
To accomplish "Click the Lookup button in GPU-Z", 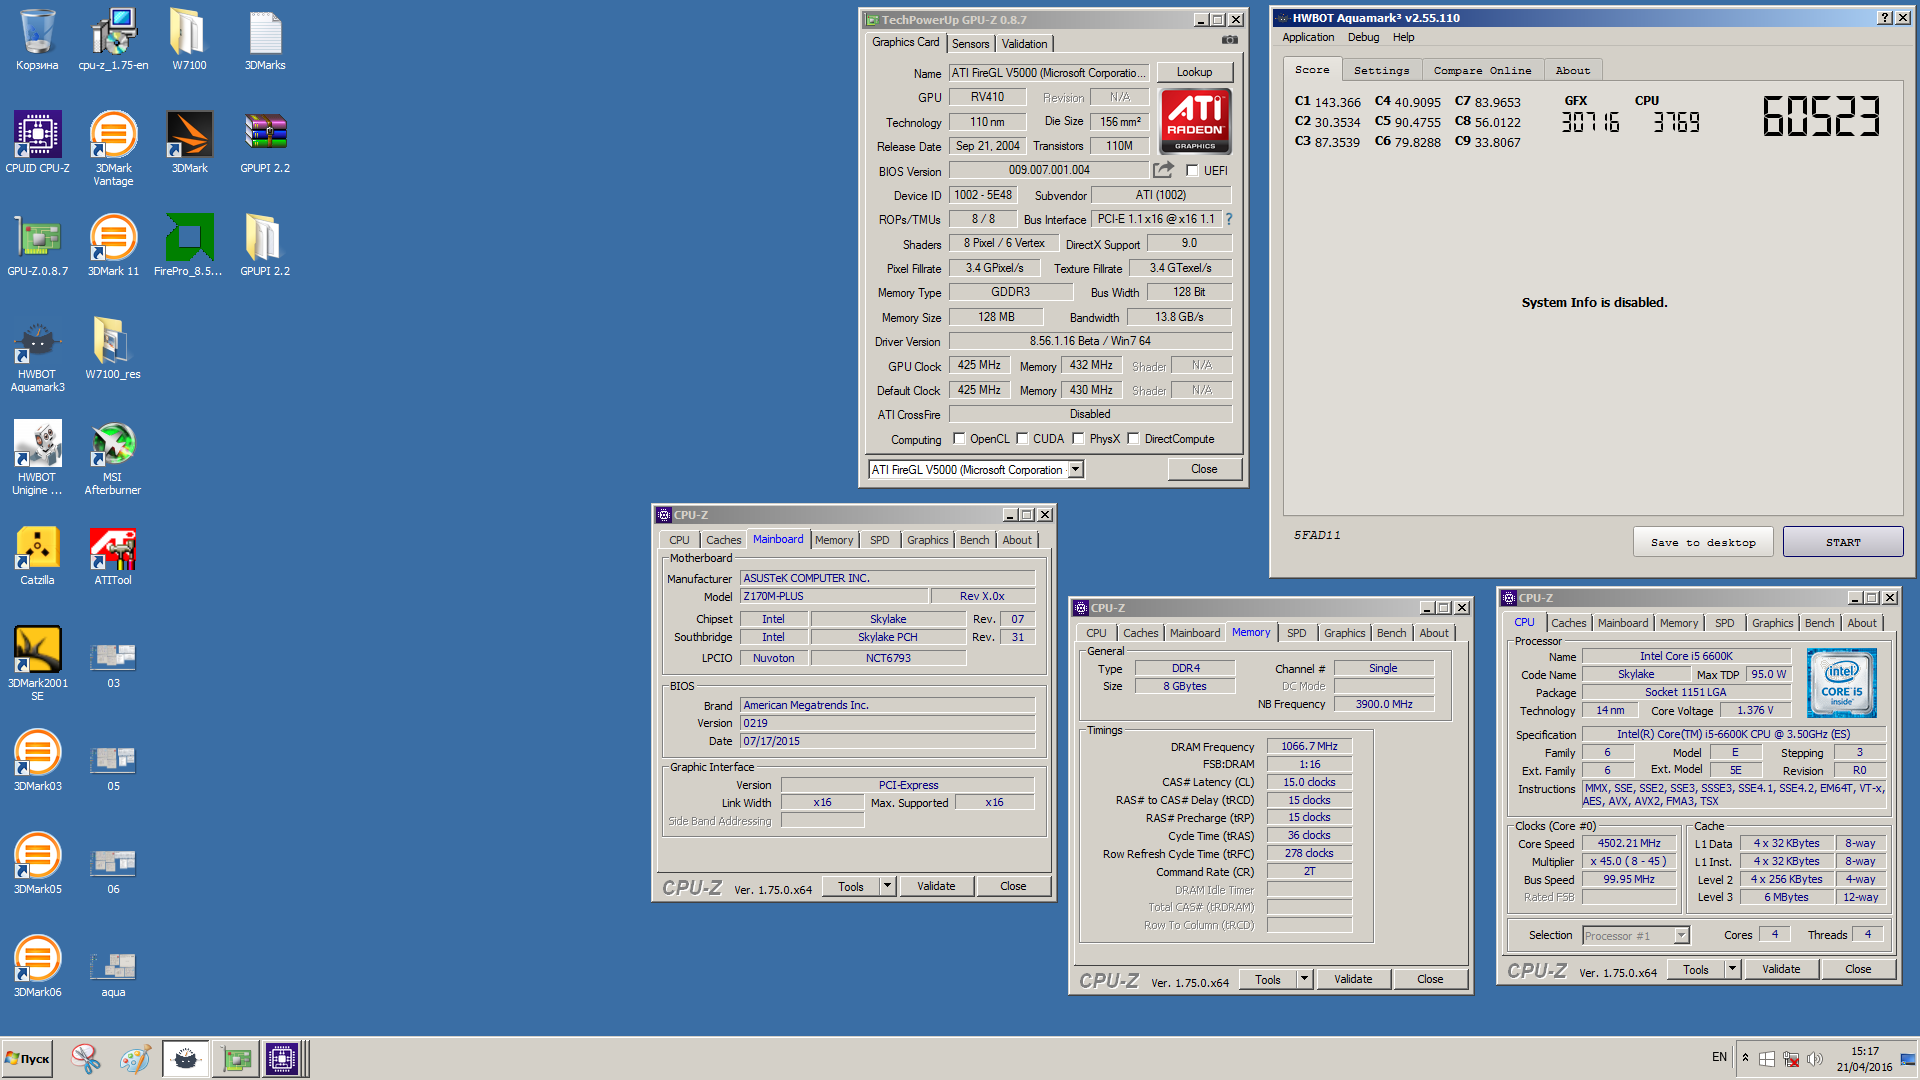I will pyautogui.click(x=1194, y=72).
